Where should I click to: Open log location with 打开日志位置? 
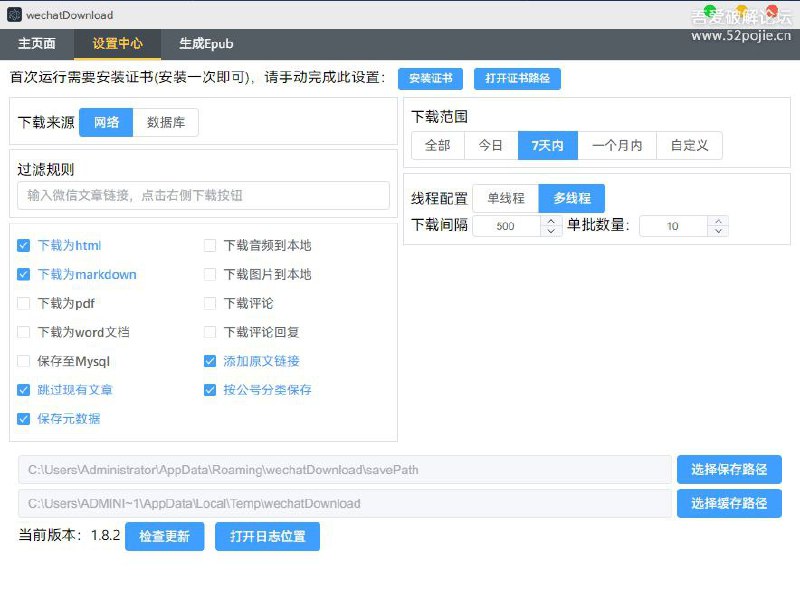click(267, 536)
